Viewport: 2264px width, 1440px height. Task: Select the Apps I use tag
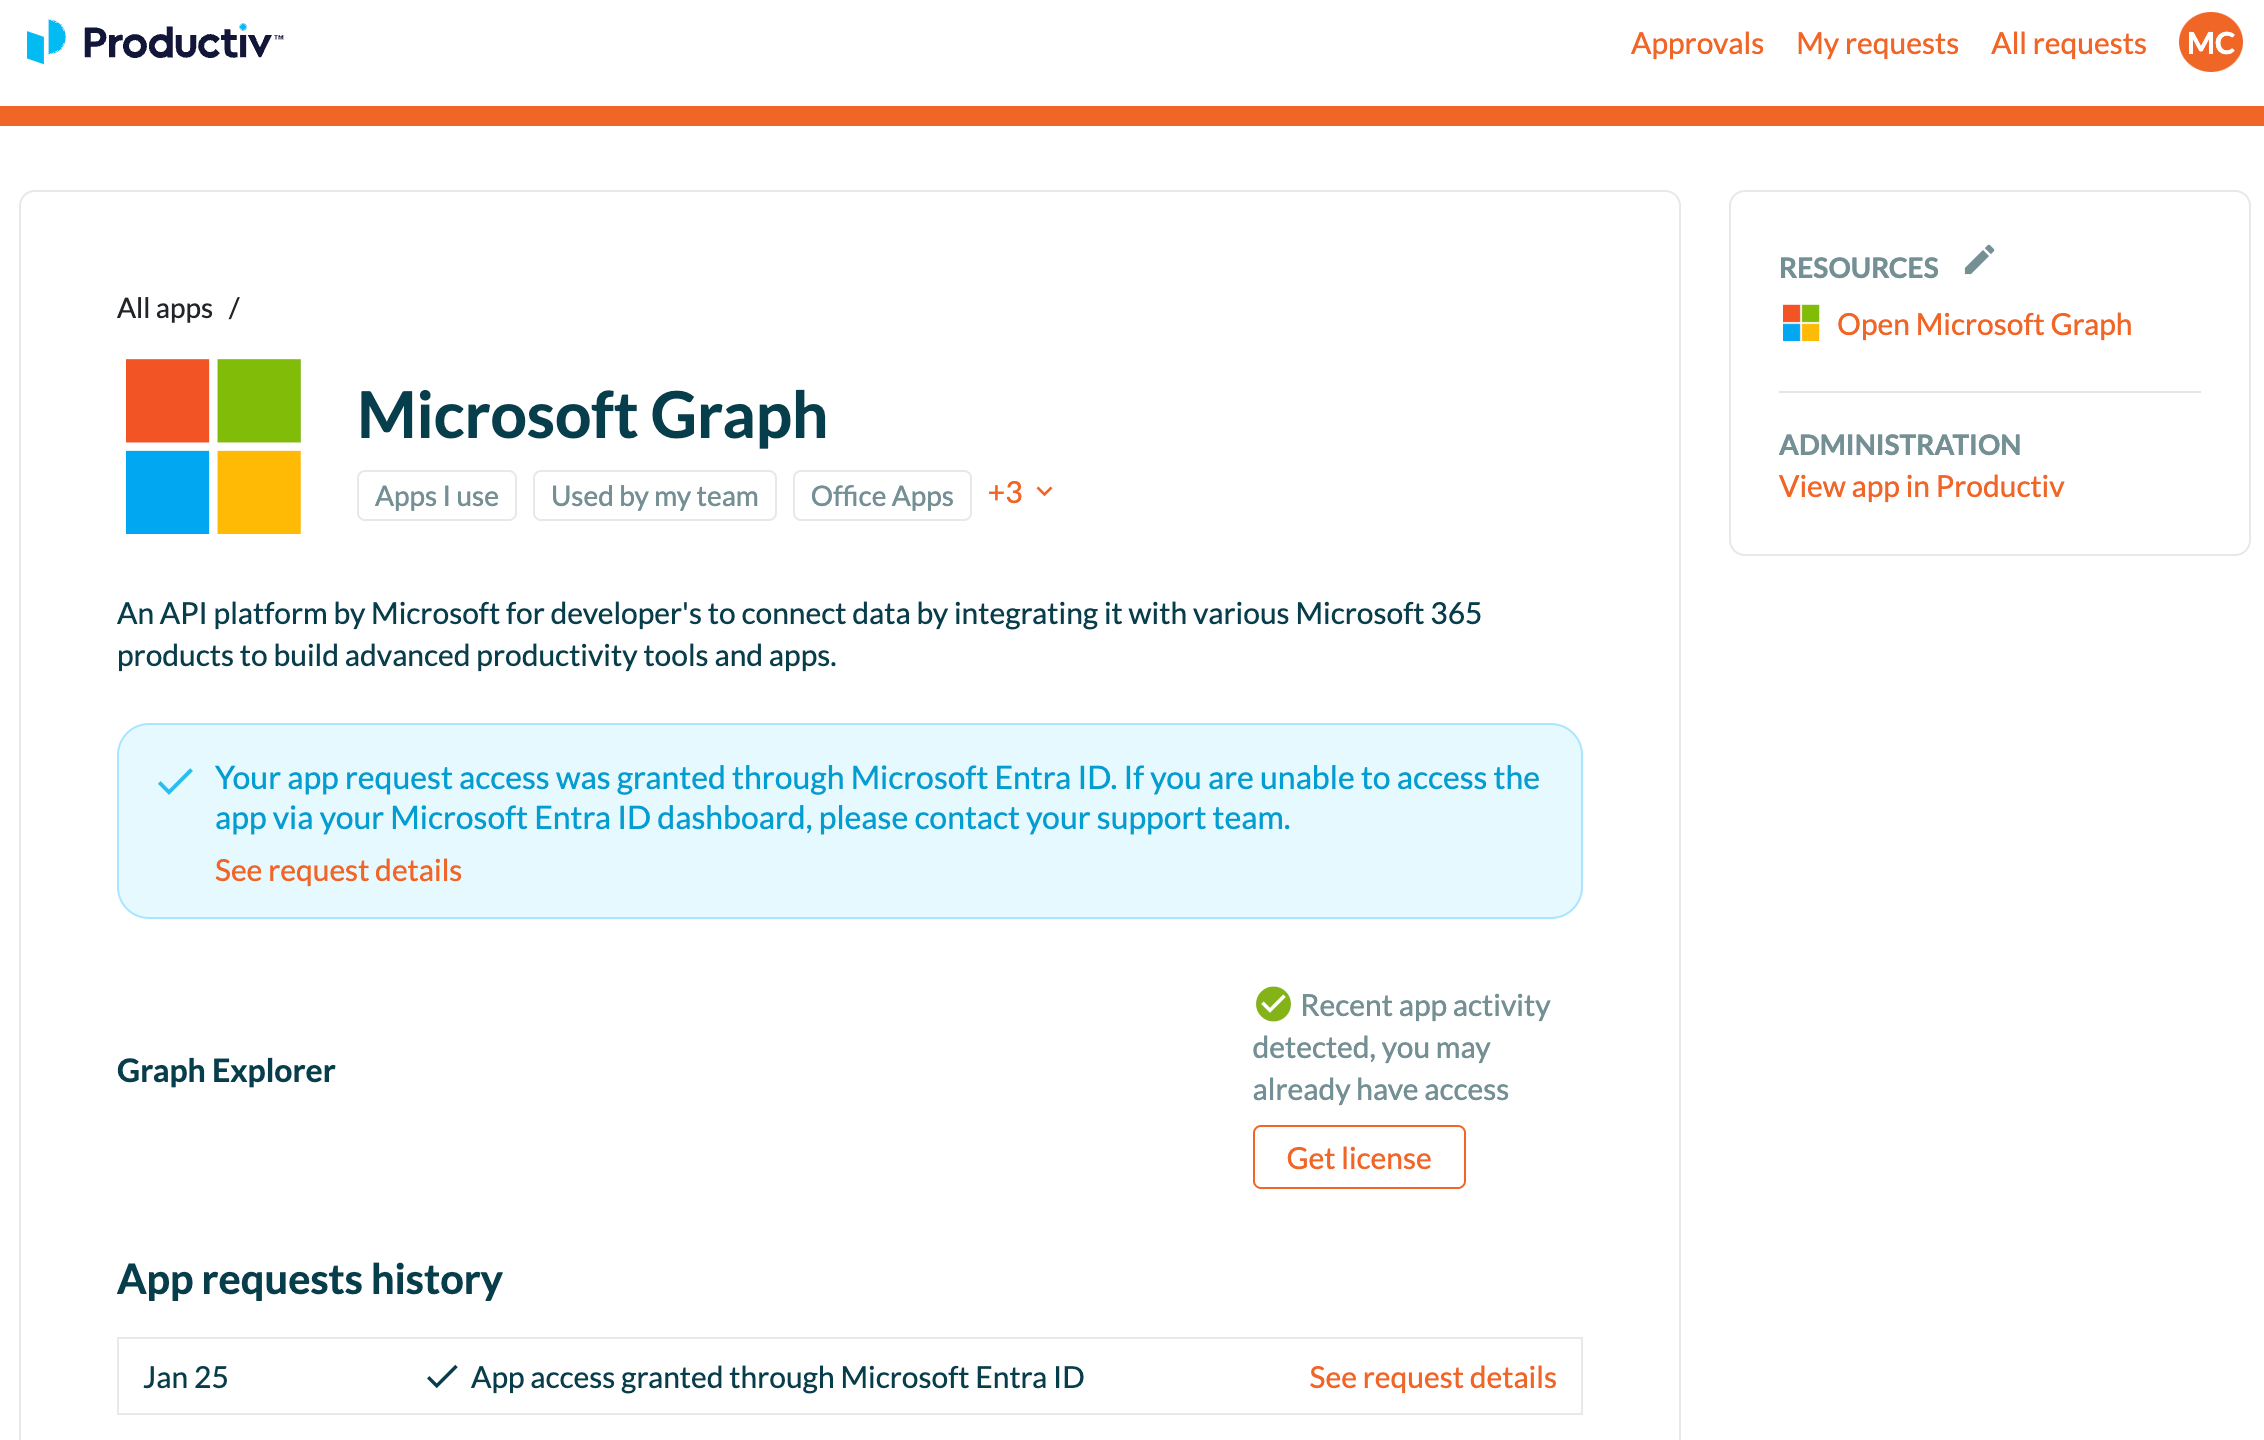click(437, 496)
